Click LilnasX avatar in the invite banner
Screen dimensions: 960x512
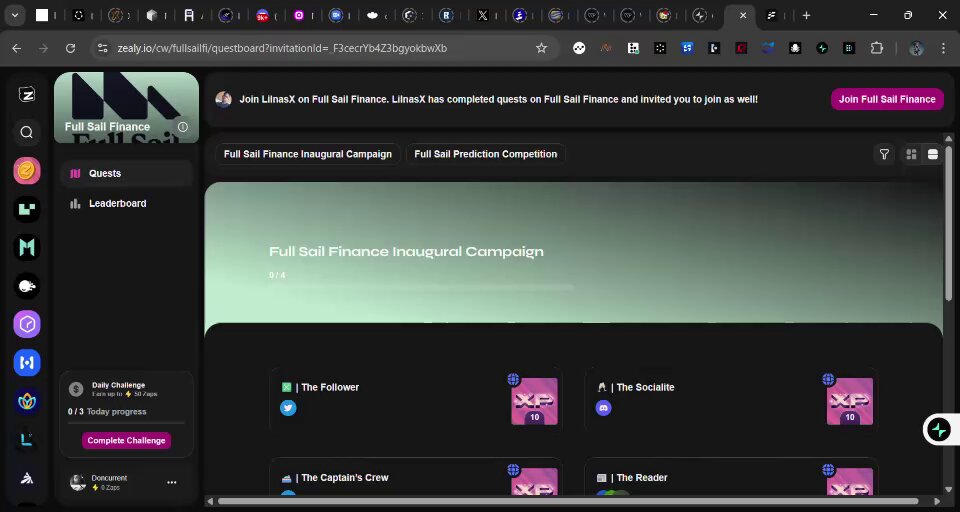[223, 99]
